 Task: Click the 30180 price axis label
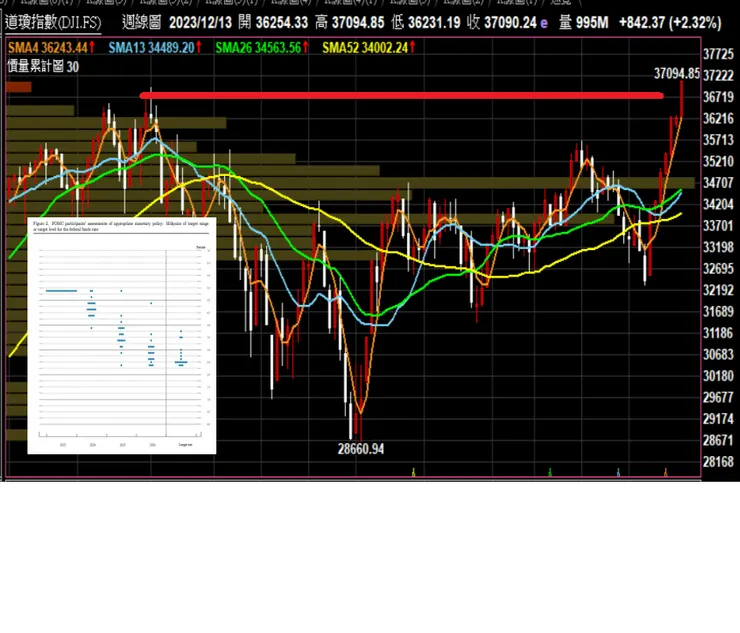[x=718, y=376]
